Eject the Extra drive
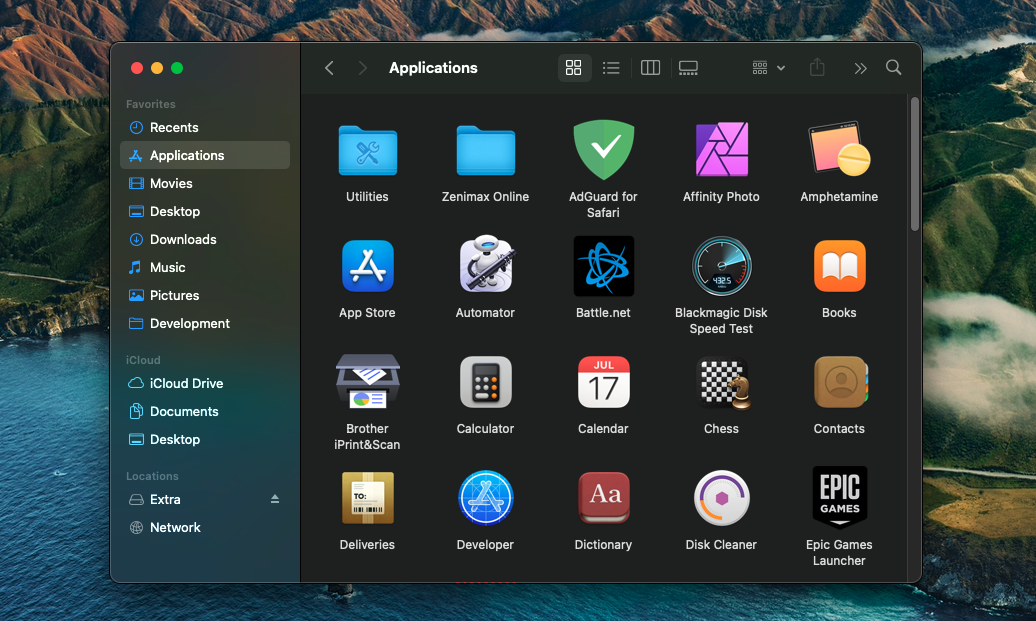The width and height of the screenshot is (1036, 621). point(275,499)
